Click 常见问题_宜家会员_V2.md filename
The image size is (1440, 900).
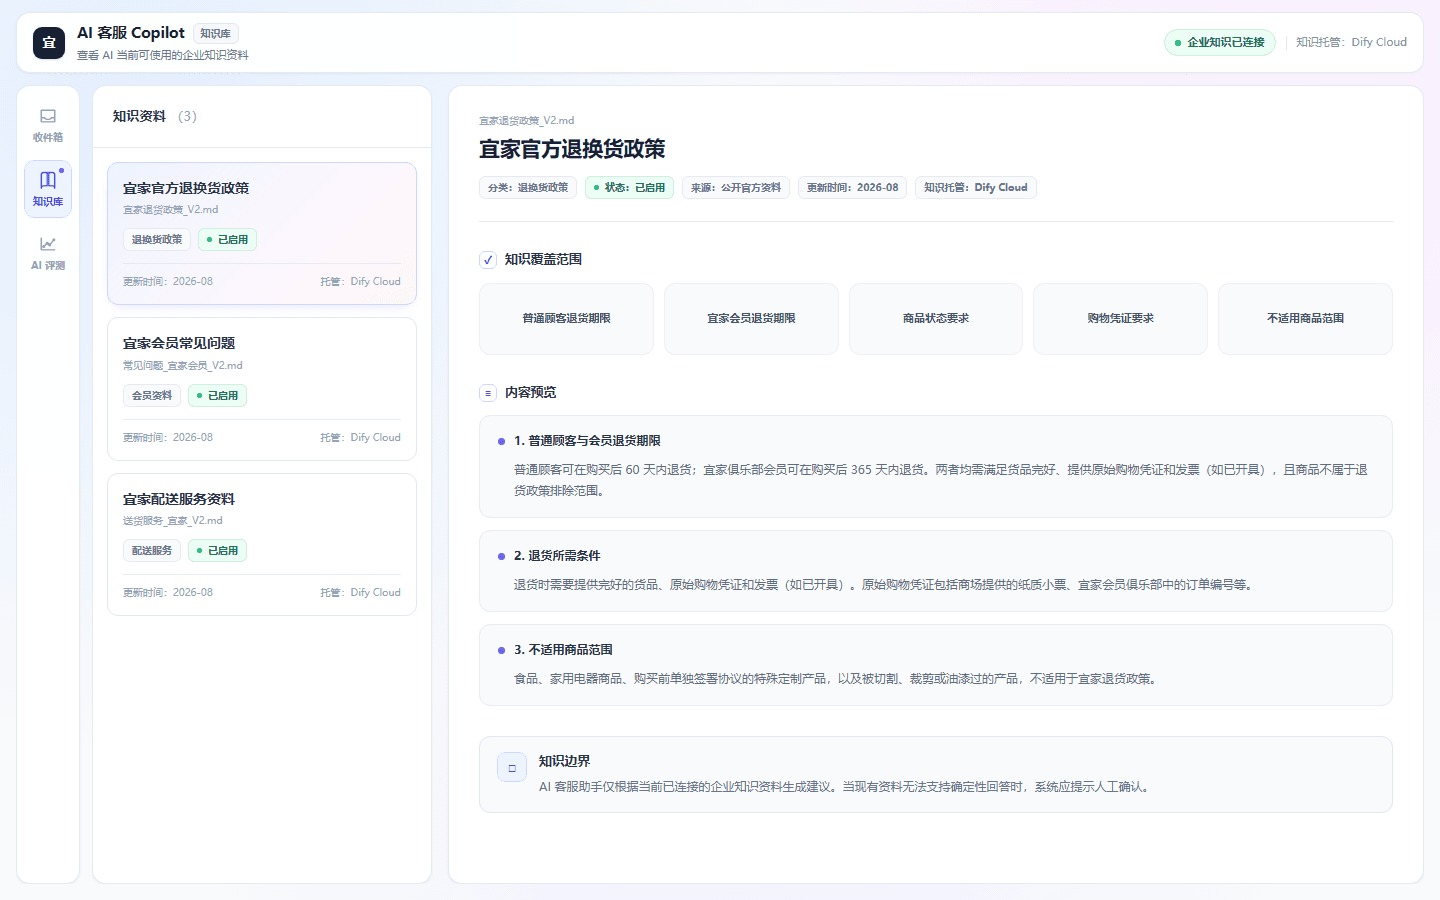click(x=183, y=366)
